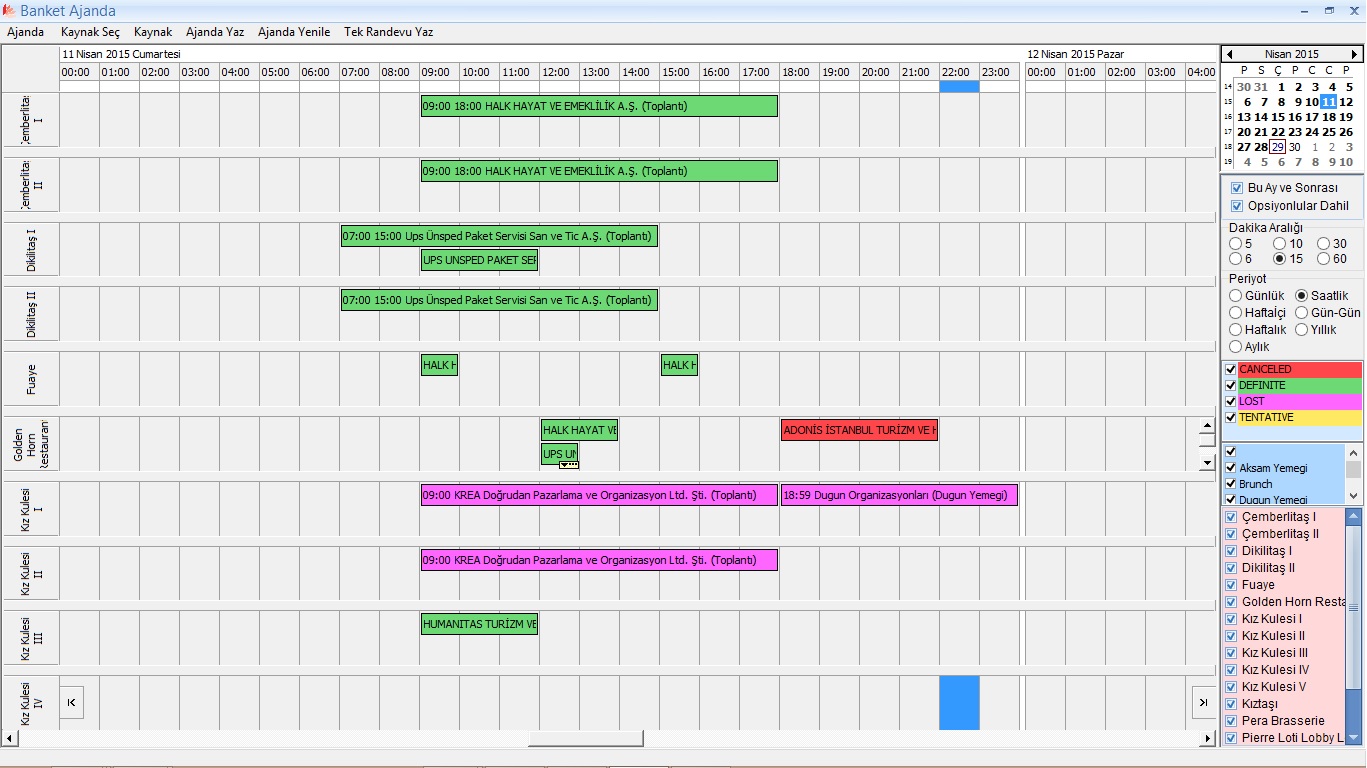The width and height of the screenshot is (1367, 768).
Task: Click down arrow of event type list
Action: coord(1353,496)
